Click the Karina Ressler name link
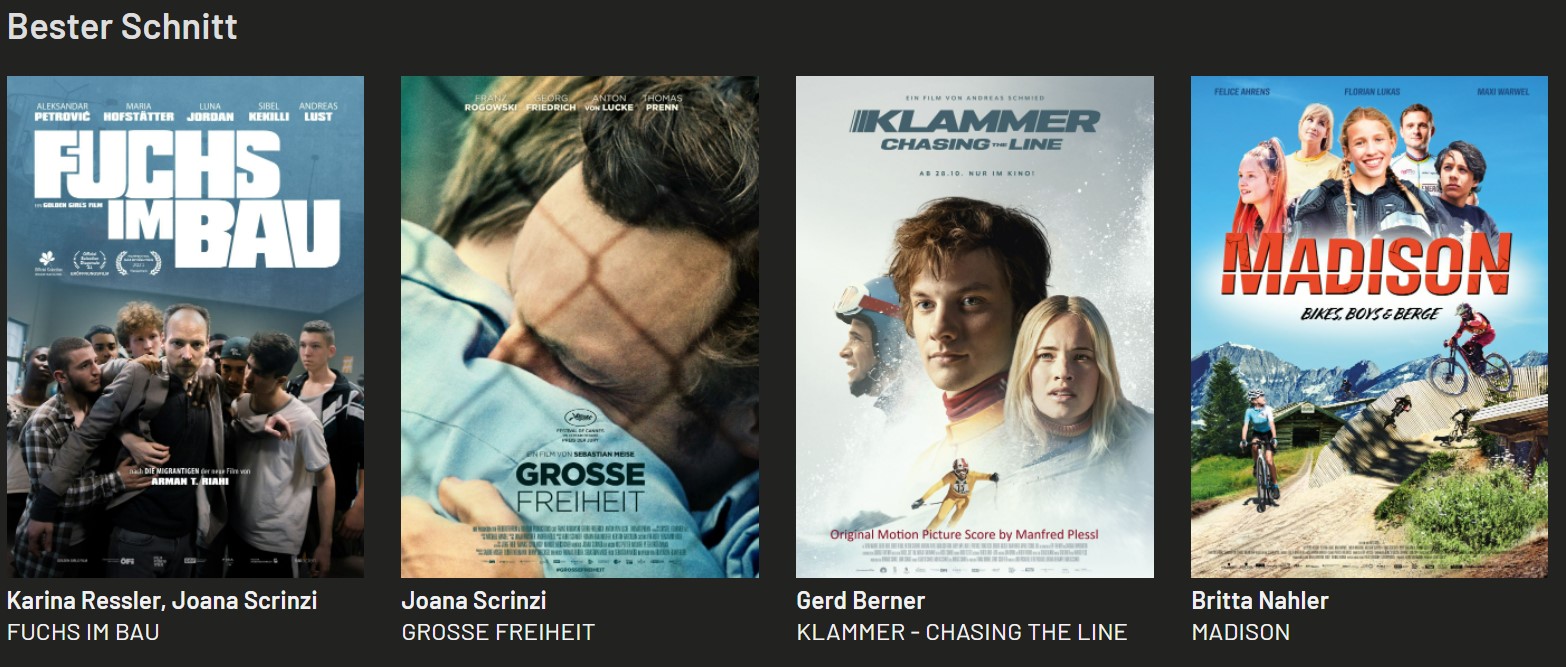Image resolution: width=1566 pixels, height=667 pixels. click(85, 601)
